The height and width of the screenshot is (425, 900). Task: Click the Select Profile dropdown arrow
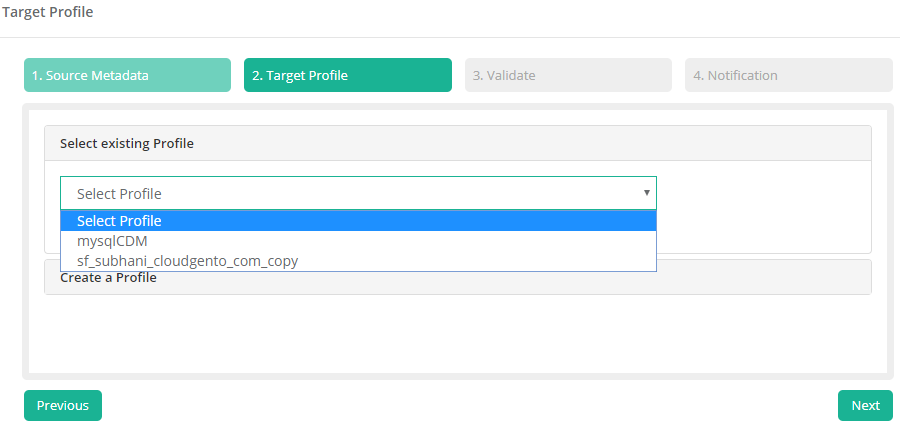(646, 193)
